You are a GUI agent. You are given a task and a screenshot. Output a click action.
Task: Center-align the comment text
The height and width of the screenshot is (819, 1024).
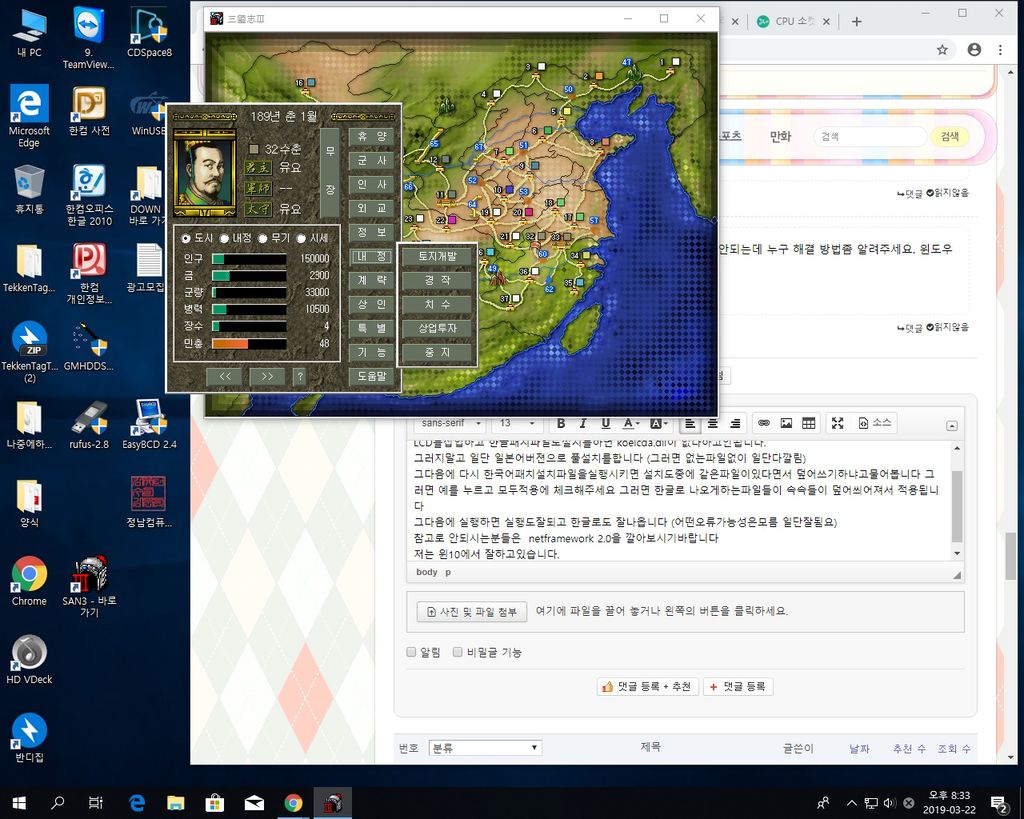point(712,424)
